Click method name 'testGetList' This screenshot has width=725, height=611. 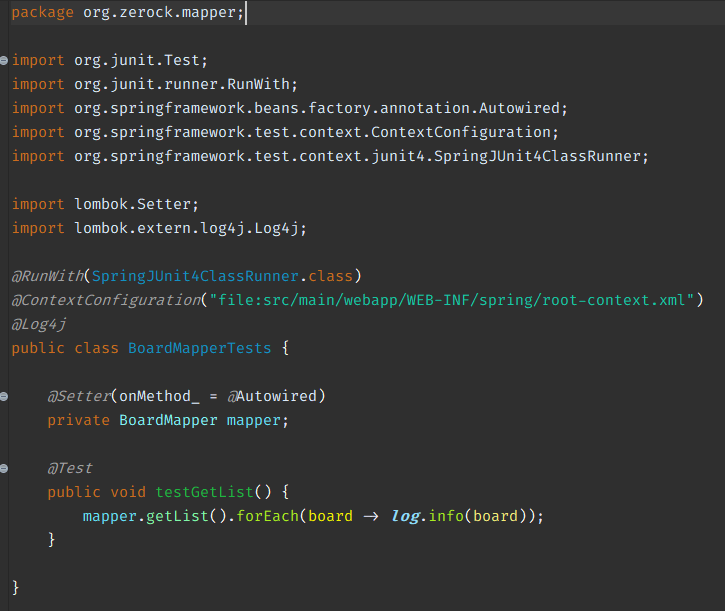pos(204,492)
